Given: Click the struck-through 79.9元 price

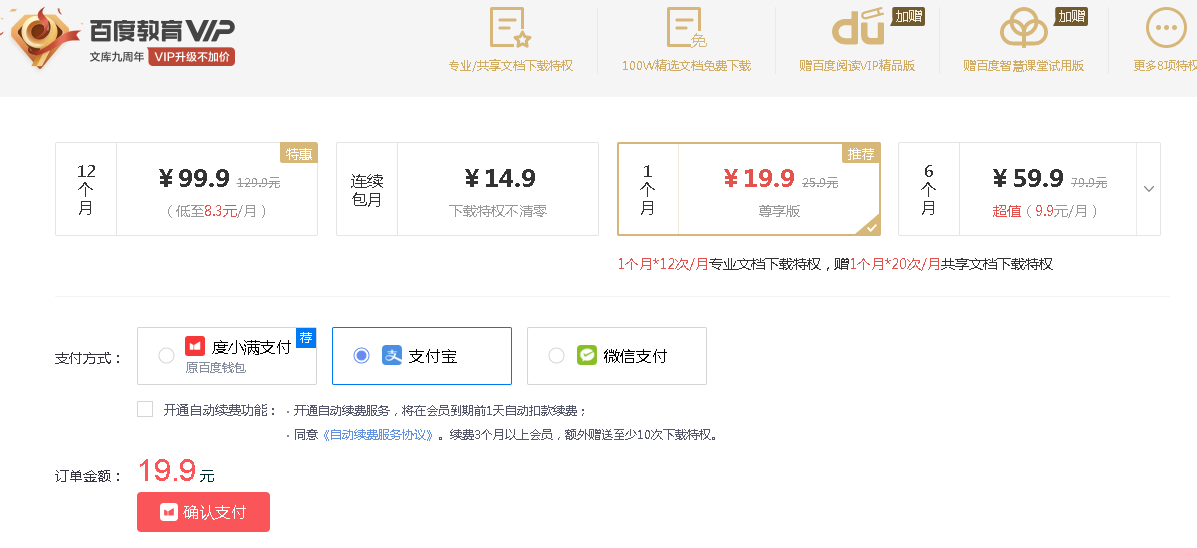Looking at the screenshot, I should (x=1089, y=183).
